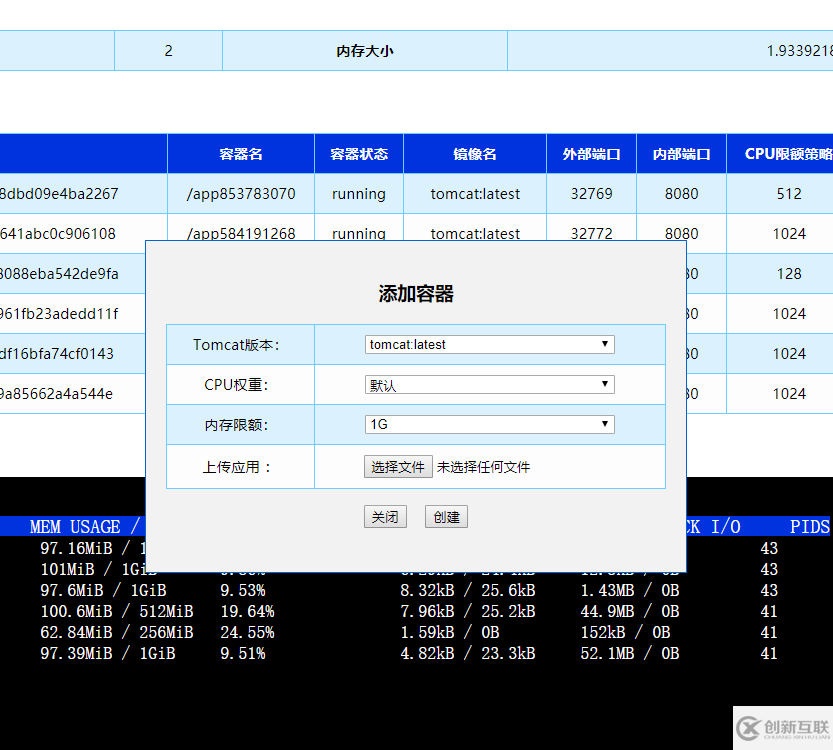Expand the CPU权重 dropdown
This screenshot has height=750, width=833.
pos(489,385)
